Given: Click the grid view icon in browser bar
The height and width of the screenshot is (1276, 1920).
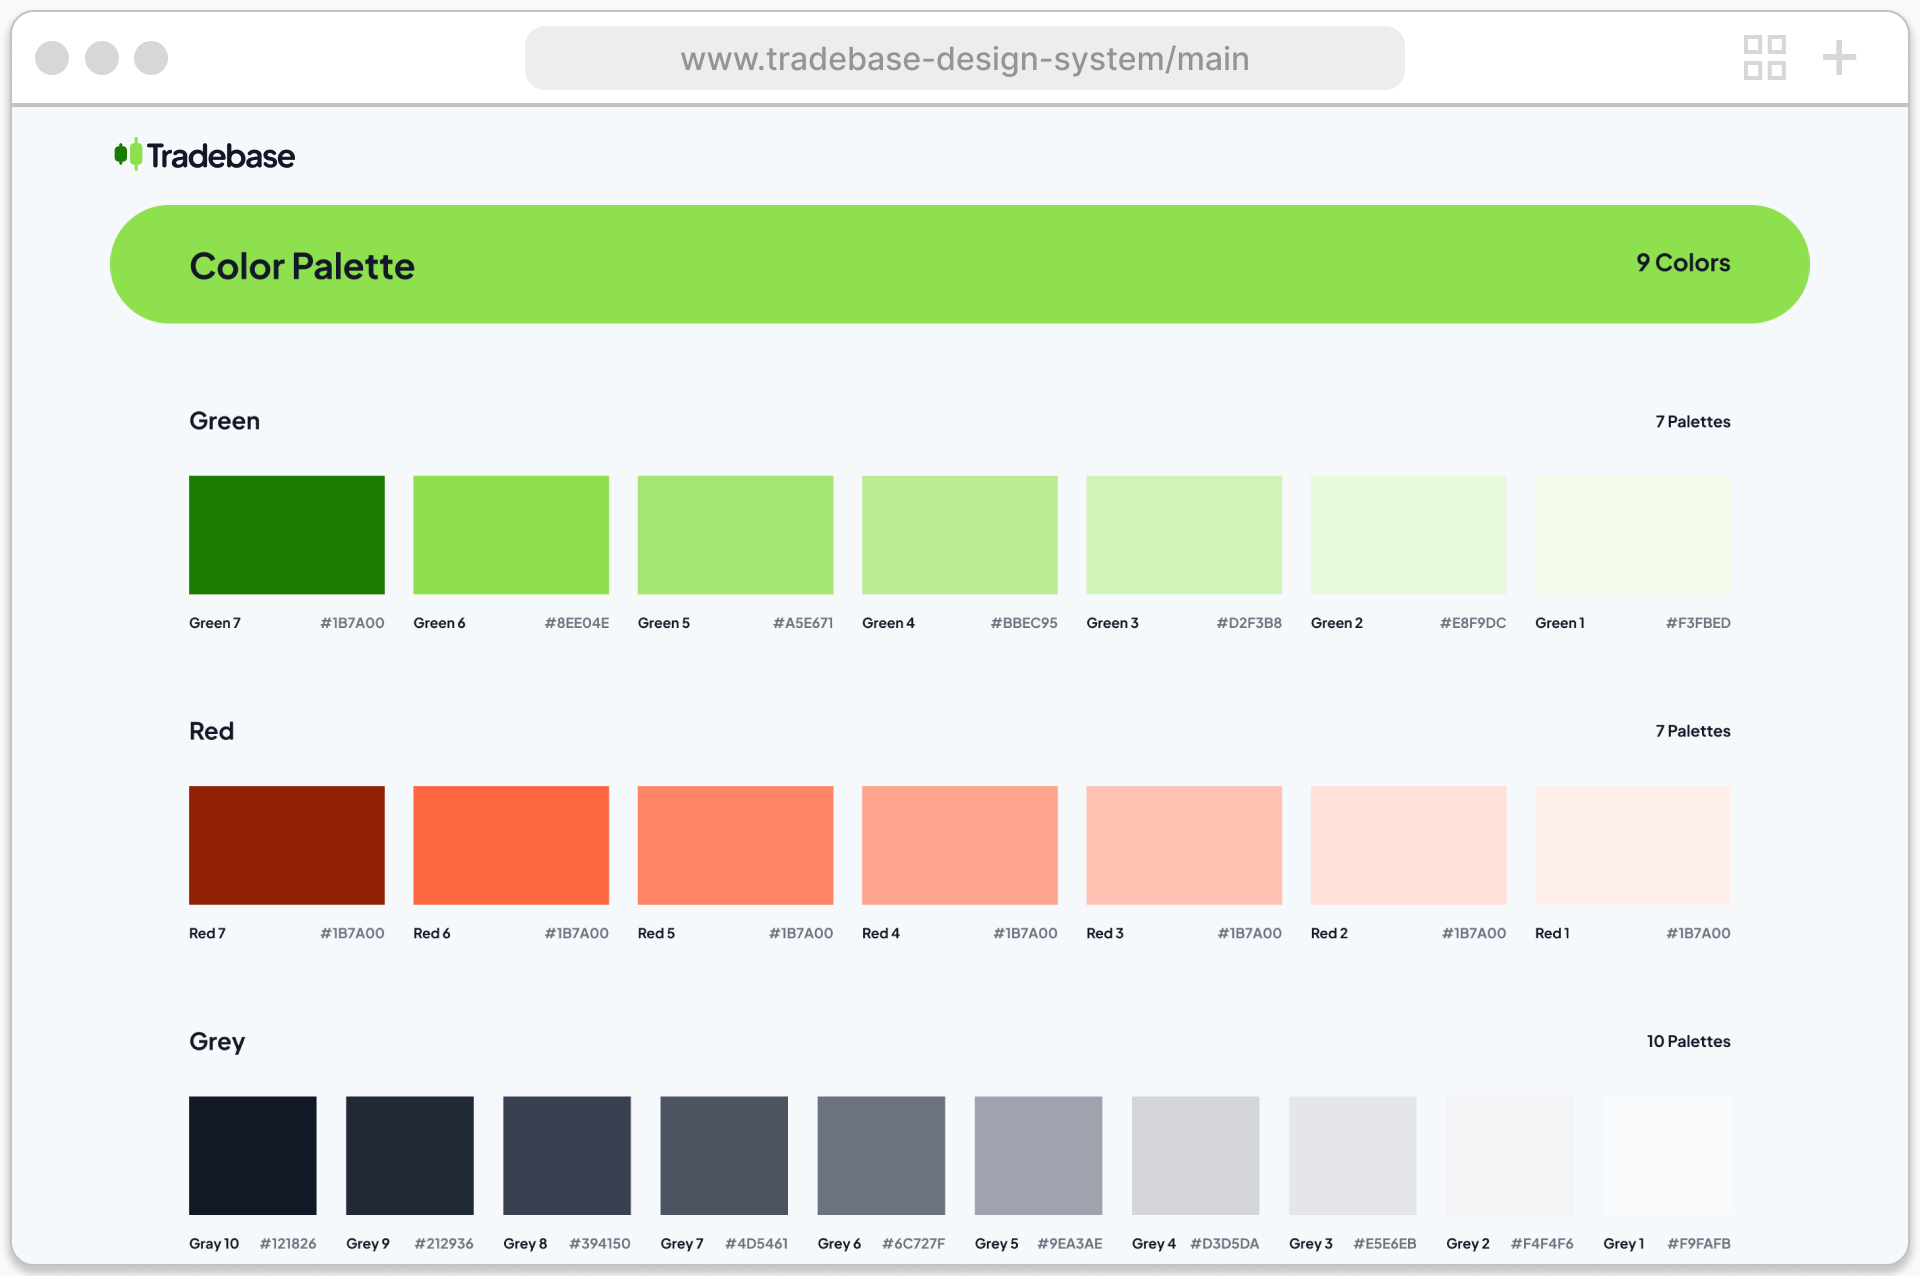Looking at the screenshot, I should click(x=1765, y=58).
